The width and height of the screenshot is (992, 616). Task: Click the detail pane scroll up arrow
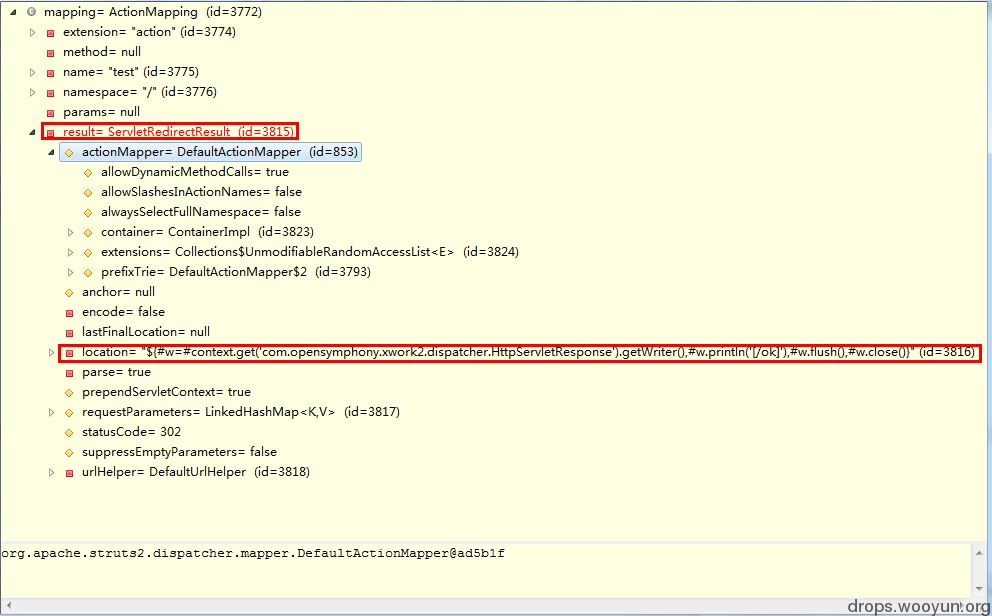(979, 553)
